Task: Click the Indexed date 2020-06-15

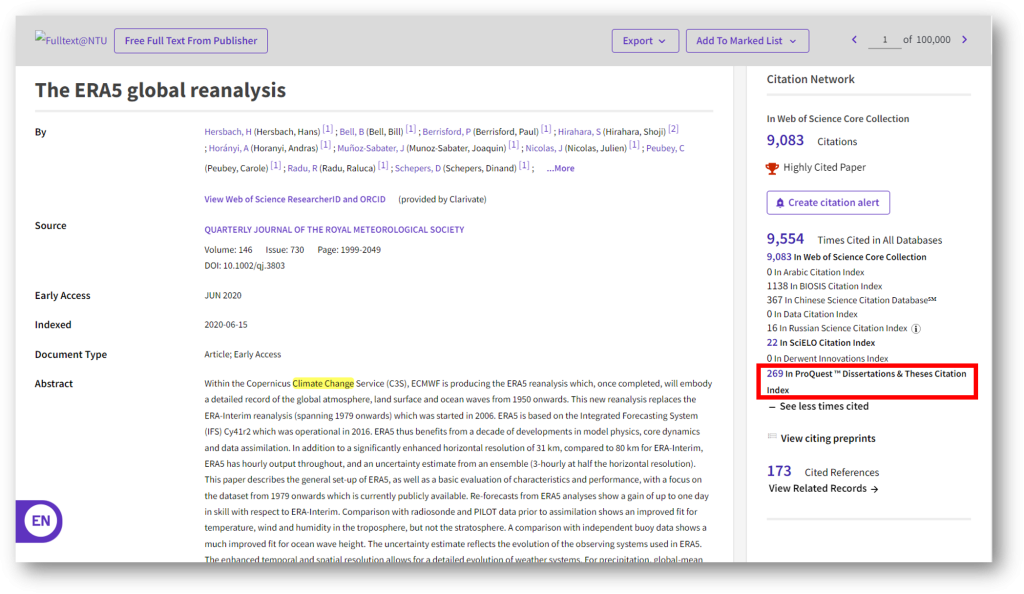Action: coord(226,324)
